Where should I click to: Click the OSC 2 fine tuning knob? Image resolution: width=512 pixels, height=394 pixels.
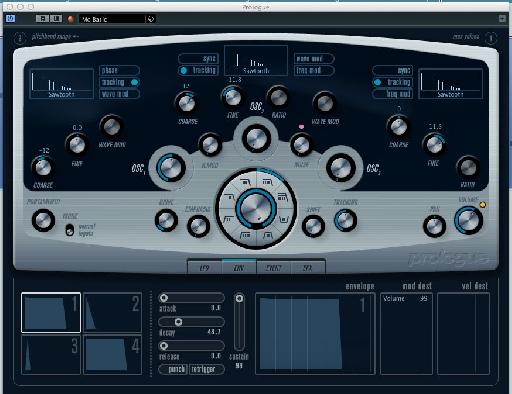pyautogui.click(x=232, y=97)
